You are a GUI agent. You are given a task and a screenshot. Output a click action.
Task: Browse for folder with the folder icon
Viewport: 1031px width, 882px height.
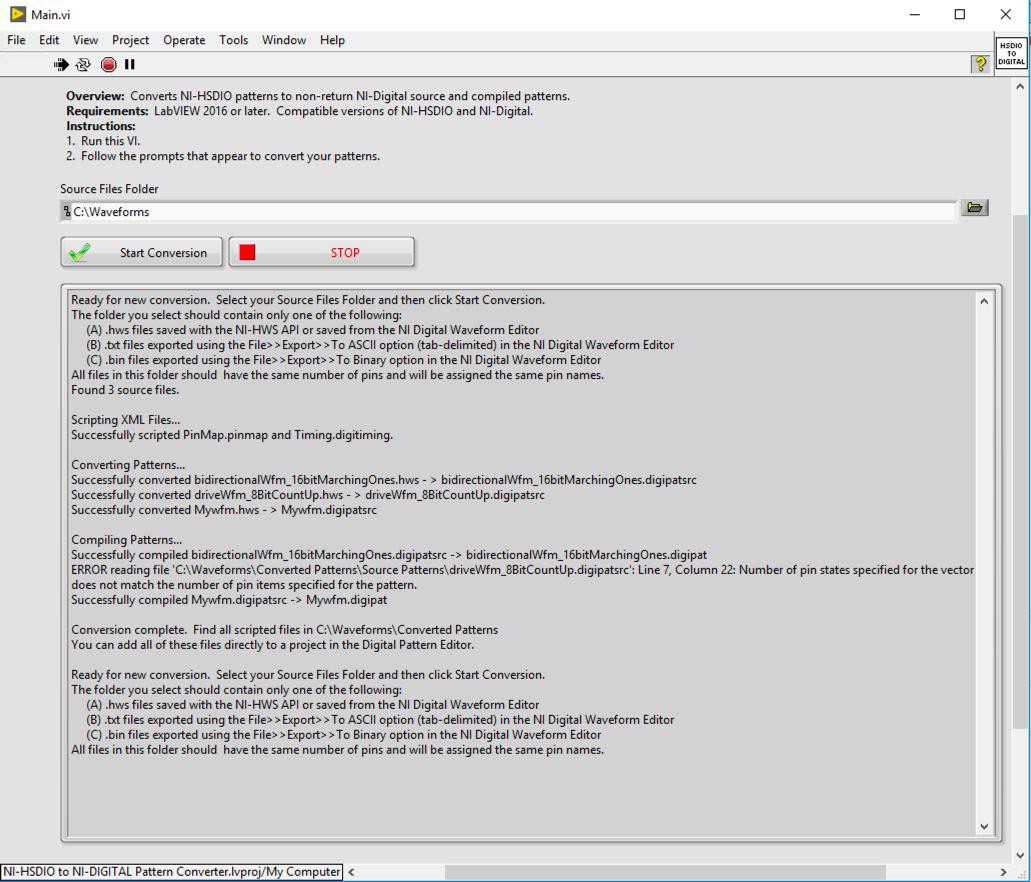click(x=974, y=208)
